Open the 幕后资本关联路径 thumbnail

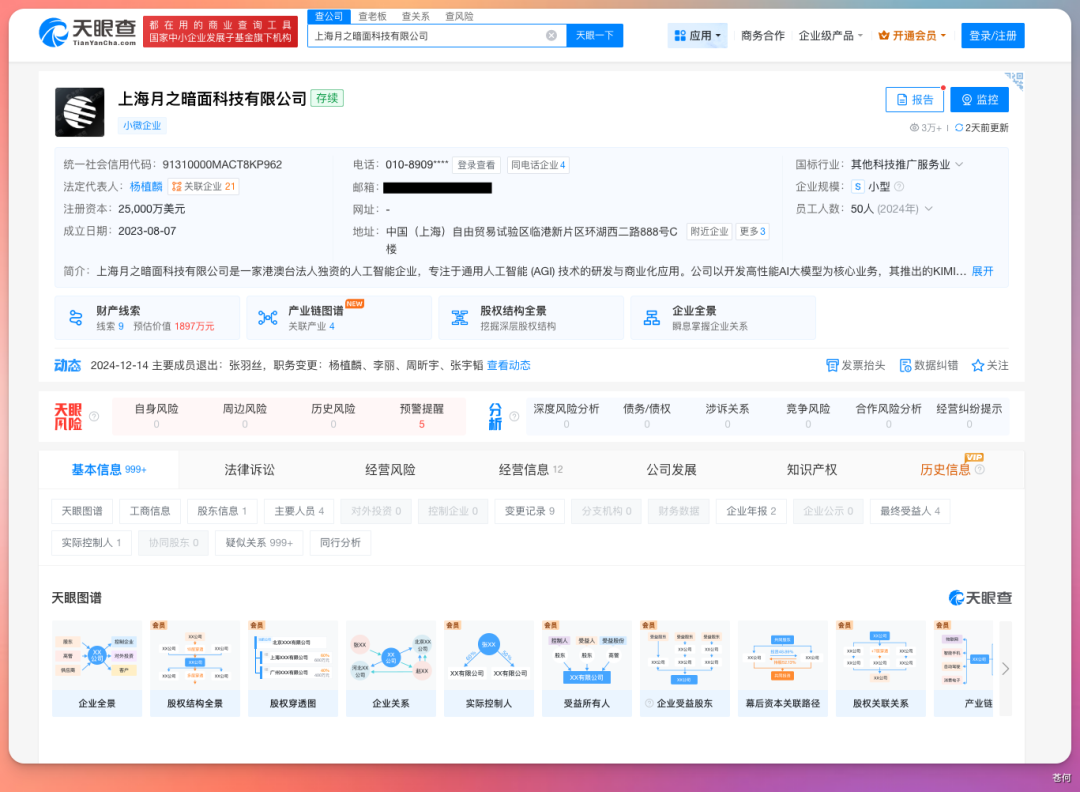tap(782, 669)
